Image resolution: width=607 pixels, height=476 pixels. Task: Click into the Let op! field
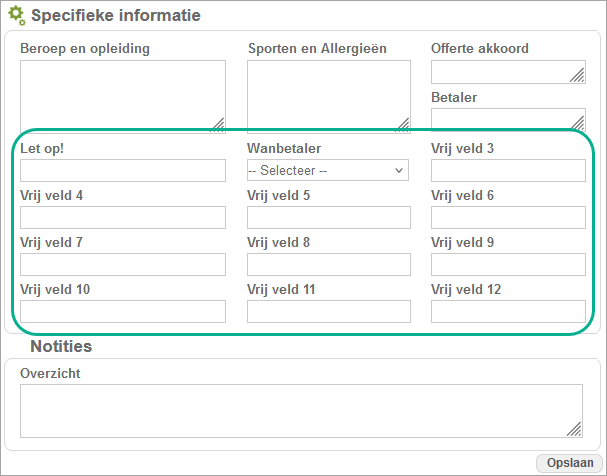coord(122,170)
